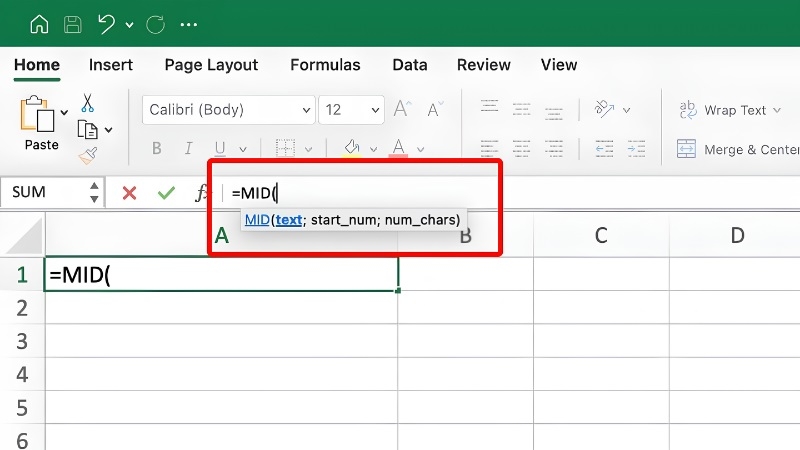Click the Wrap Text button
The height and width of the screenshot is (450, 800).
pos(723,110)
